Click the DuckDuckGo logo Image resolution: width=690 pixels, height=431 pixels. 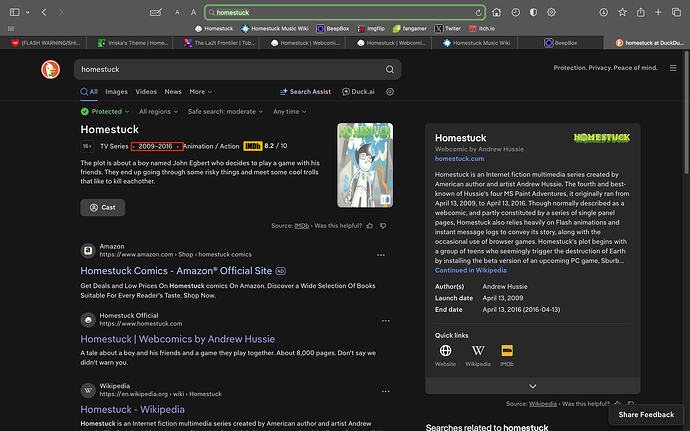[51, 70]
